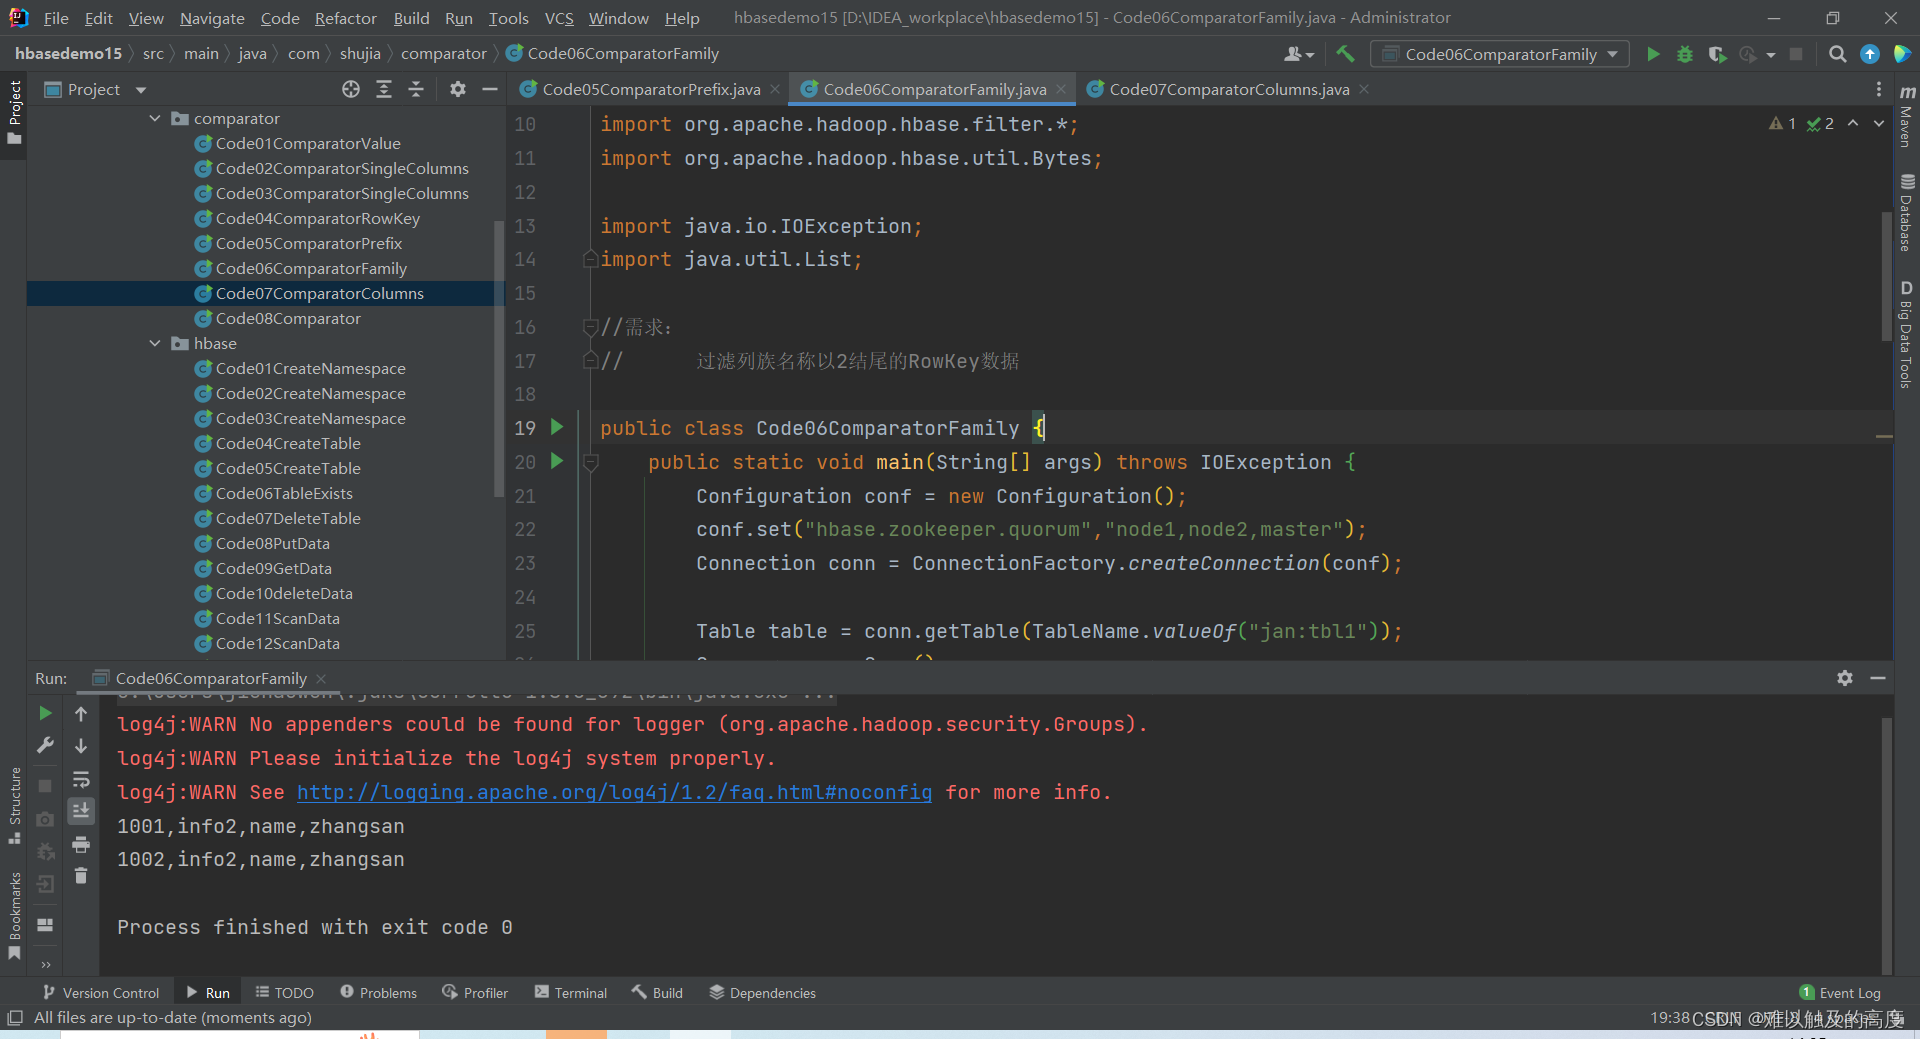Open more run options dropdown arrow
The image size is (1920, 1039).
pos(1770,55)
